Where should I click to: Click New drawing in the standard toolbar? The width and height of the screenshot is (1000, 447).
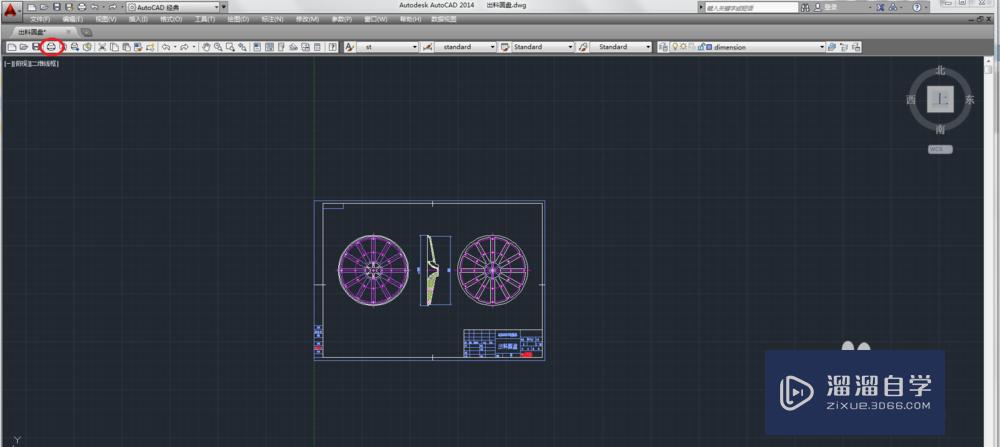pyautogui.click(x=12, y=47)
